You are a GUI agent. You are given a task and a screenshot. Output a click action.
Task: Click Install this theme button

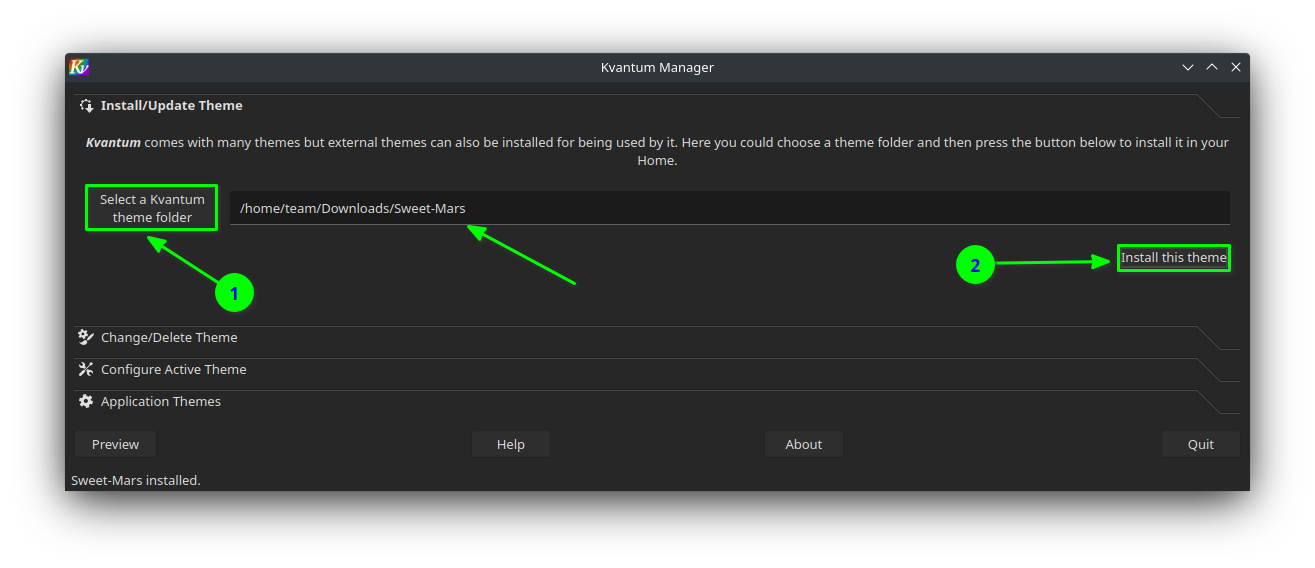click(x=1173, y=258)
